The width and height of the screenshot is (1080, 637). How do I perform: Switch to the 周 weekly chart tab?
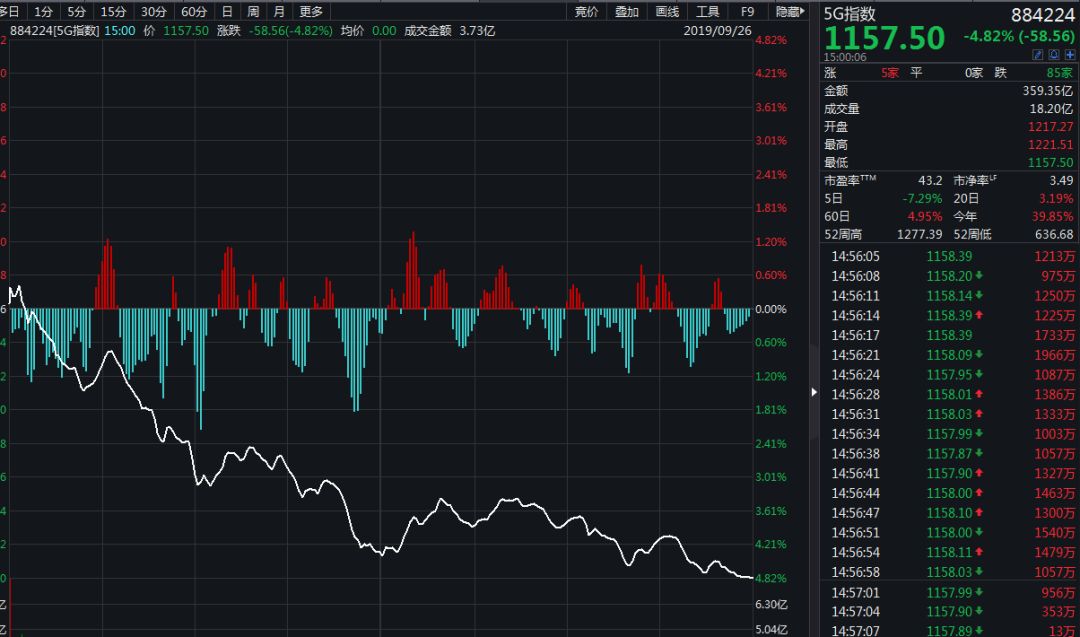click(253, 12)
